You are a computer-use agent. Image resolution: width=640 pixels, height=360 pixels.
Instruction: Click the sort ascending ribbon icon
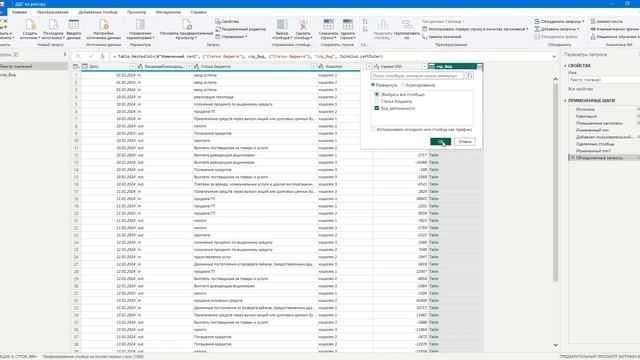[365, 21]
